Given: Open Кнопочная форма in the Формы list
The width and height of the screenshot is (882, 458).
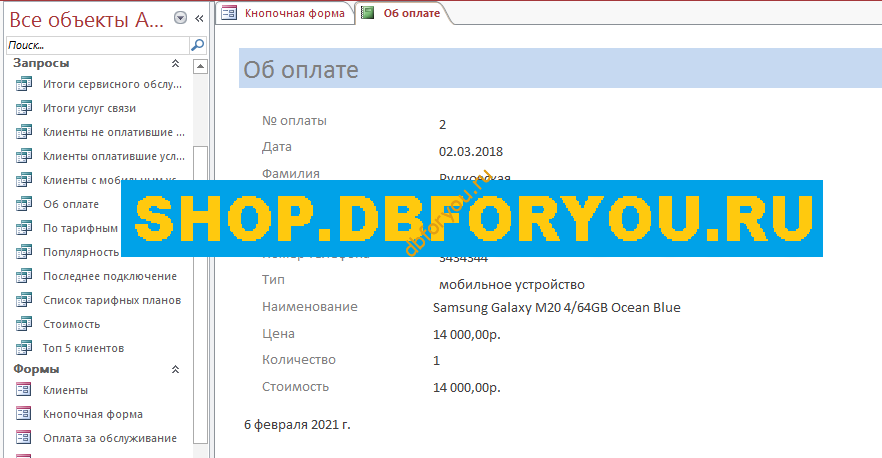Looking at the screenshot, I should (93, 414).
